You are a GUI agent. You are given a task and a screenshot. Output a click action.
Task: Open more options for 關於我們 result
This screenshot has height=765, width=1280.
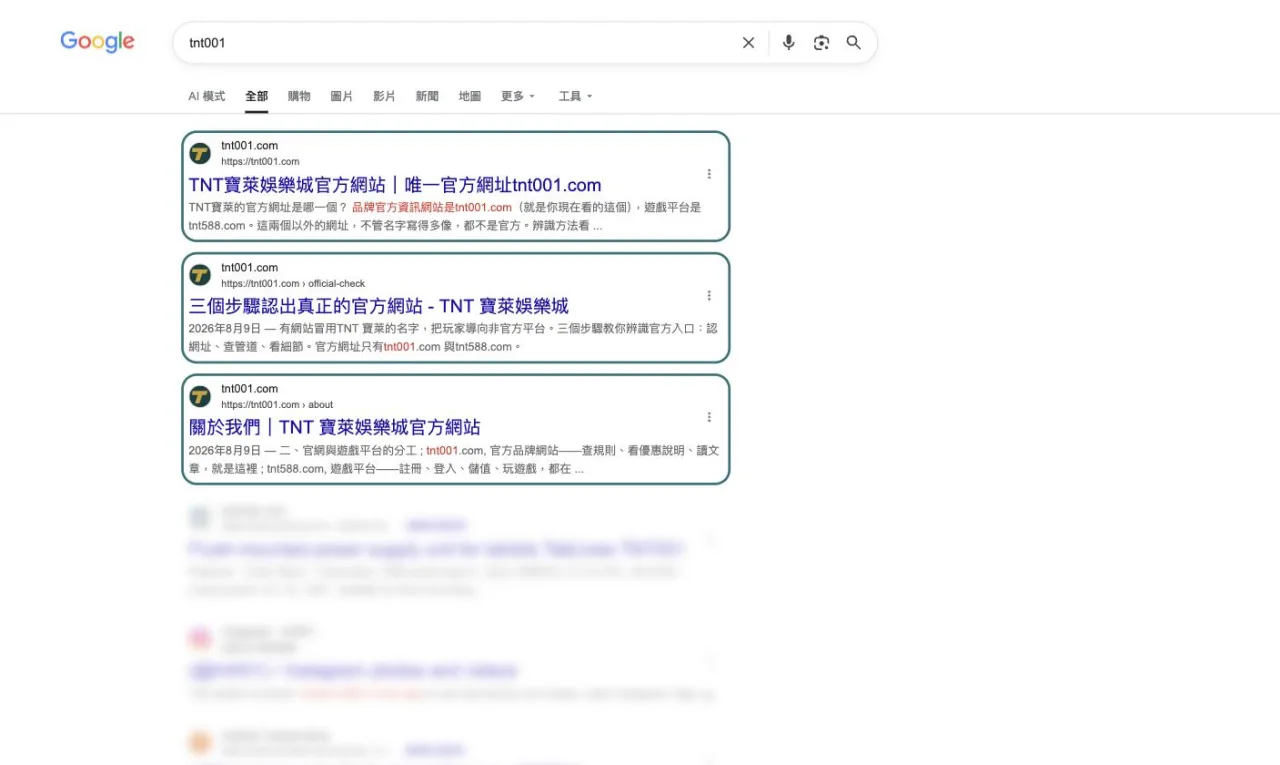pyautogui.click(x=709, y=417)
